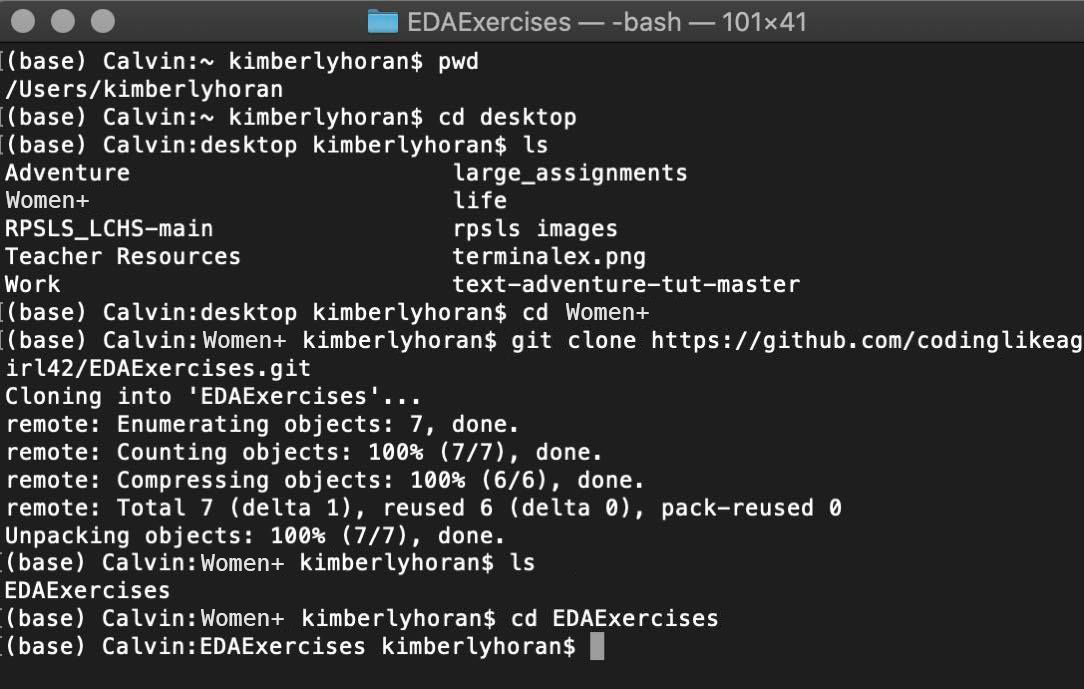Click the terminal cursor block at the prompt
The height and width of the screenshot is (689, 1084).
[x=597, y=647]
